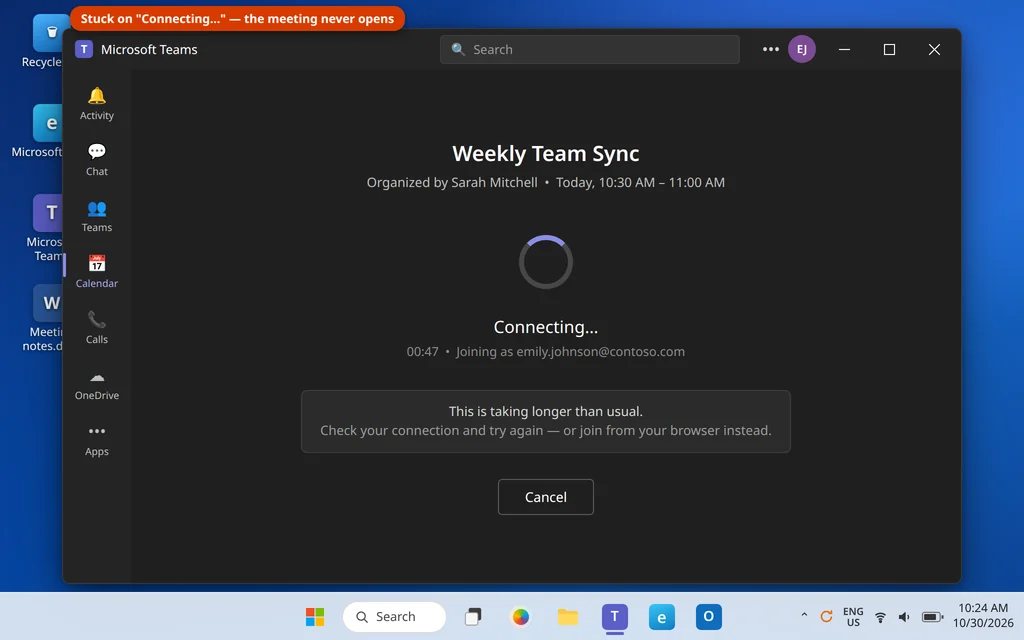
Task: Click the Microsoft Teams logo in title bar
Action: [x=84, y=50]
